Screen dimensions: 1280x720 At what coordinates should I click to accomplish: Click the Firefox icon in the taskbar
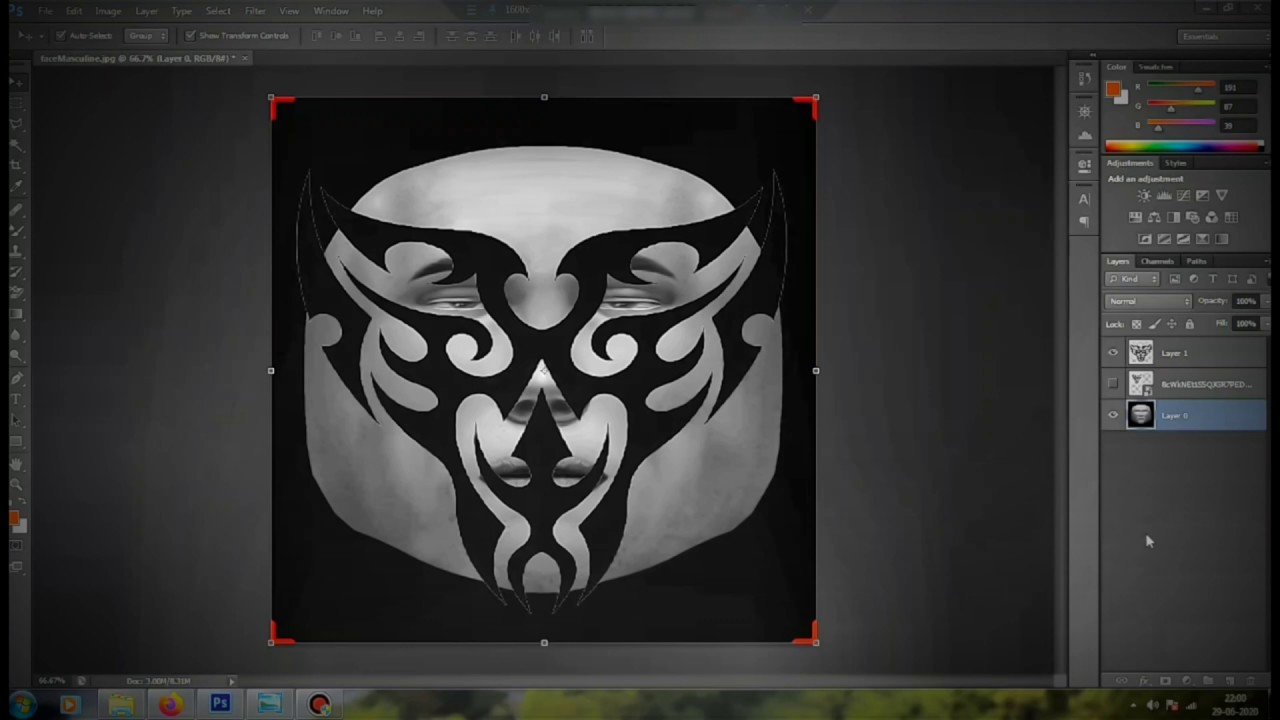(170, 705)
